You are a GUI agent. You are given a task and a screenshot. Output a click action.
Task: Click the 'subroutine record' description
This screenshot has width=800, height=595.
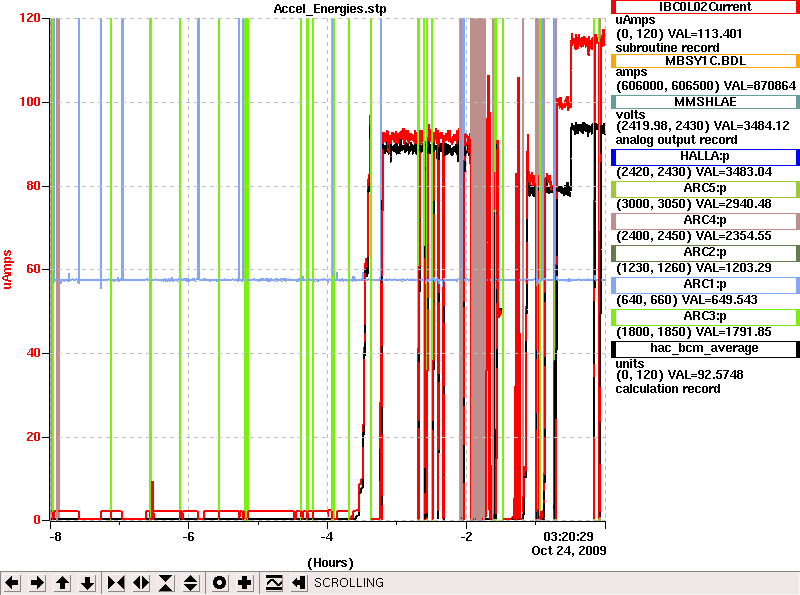pyautogui.click(x=667, y=48)
